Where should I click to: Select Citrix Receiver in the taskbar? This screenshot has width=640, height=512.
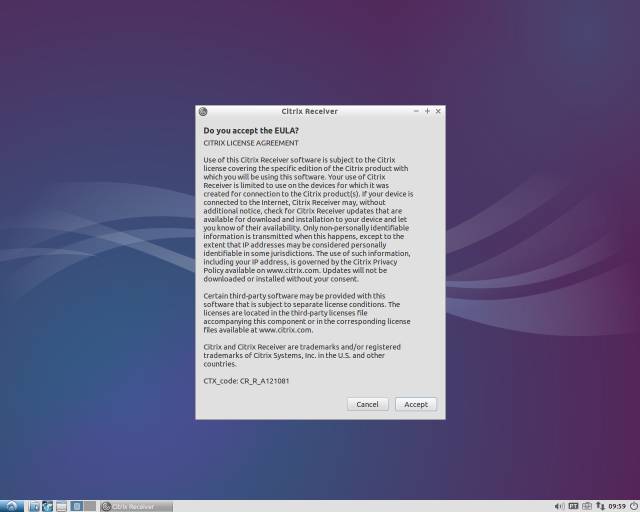coord(136,507)
